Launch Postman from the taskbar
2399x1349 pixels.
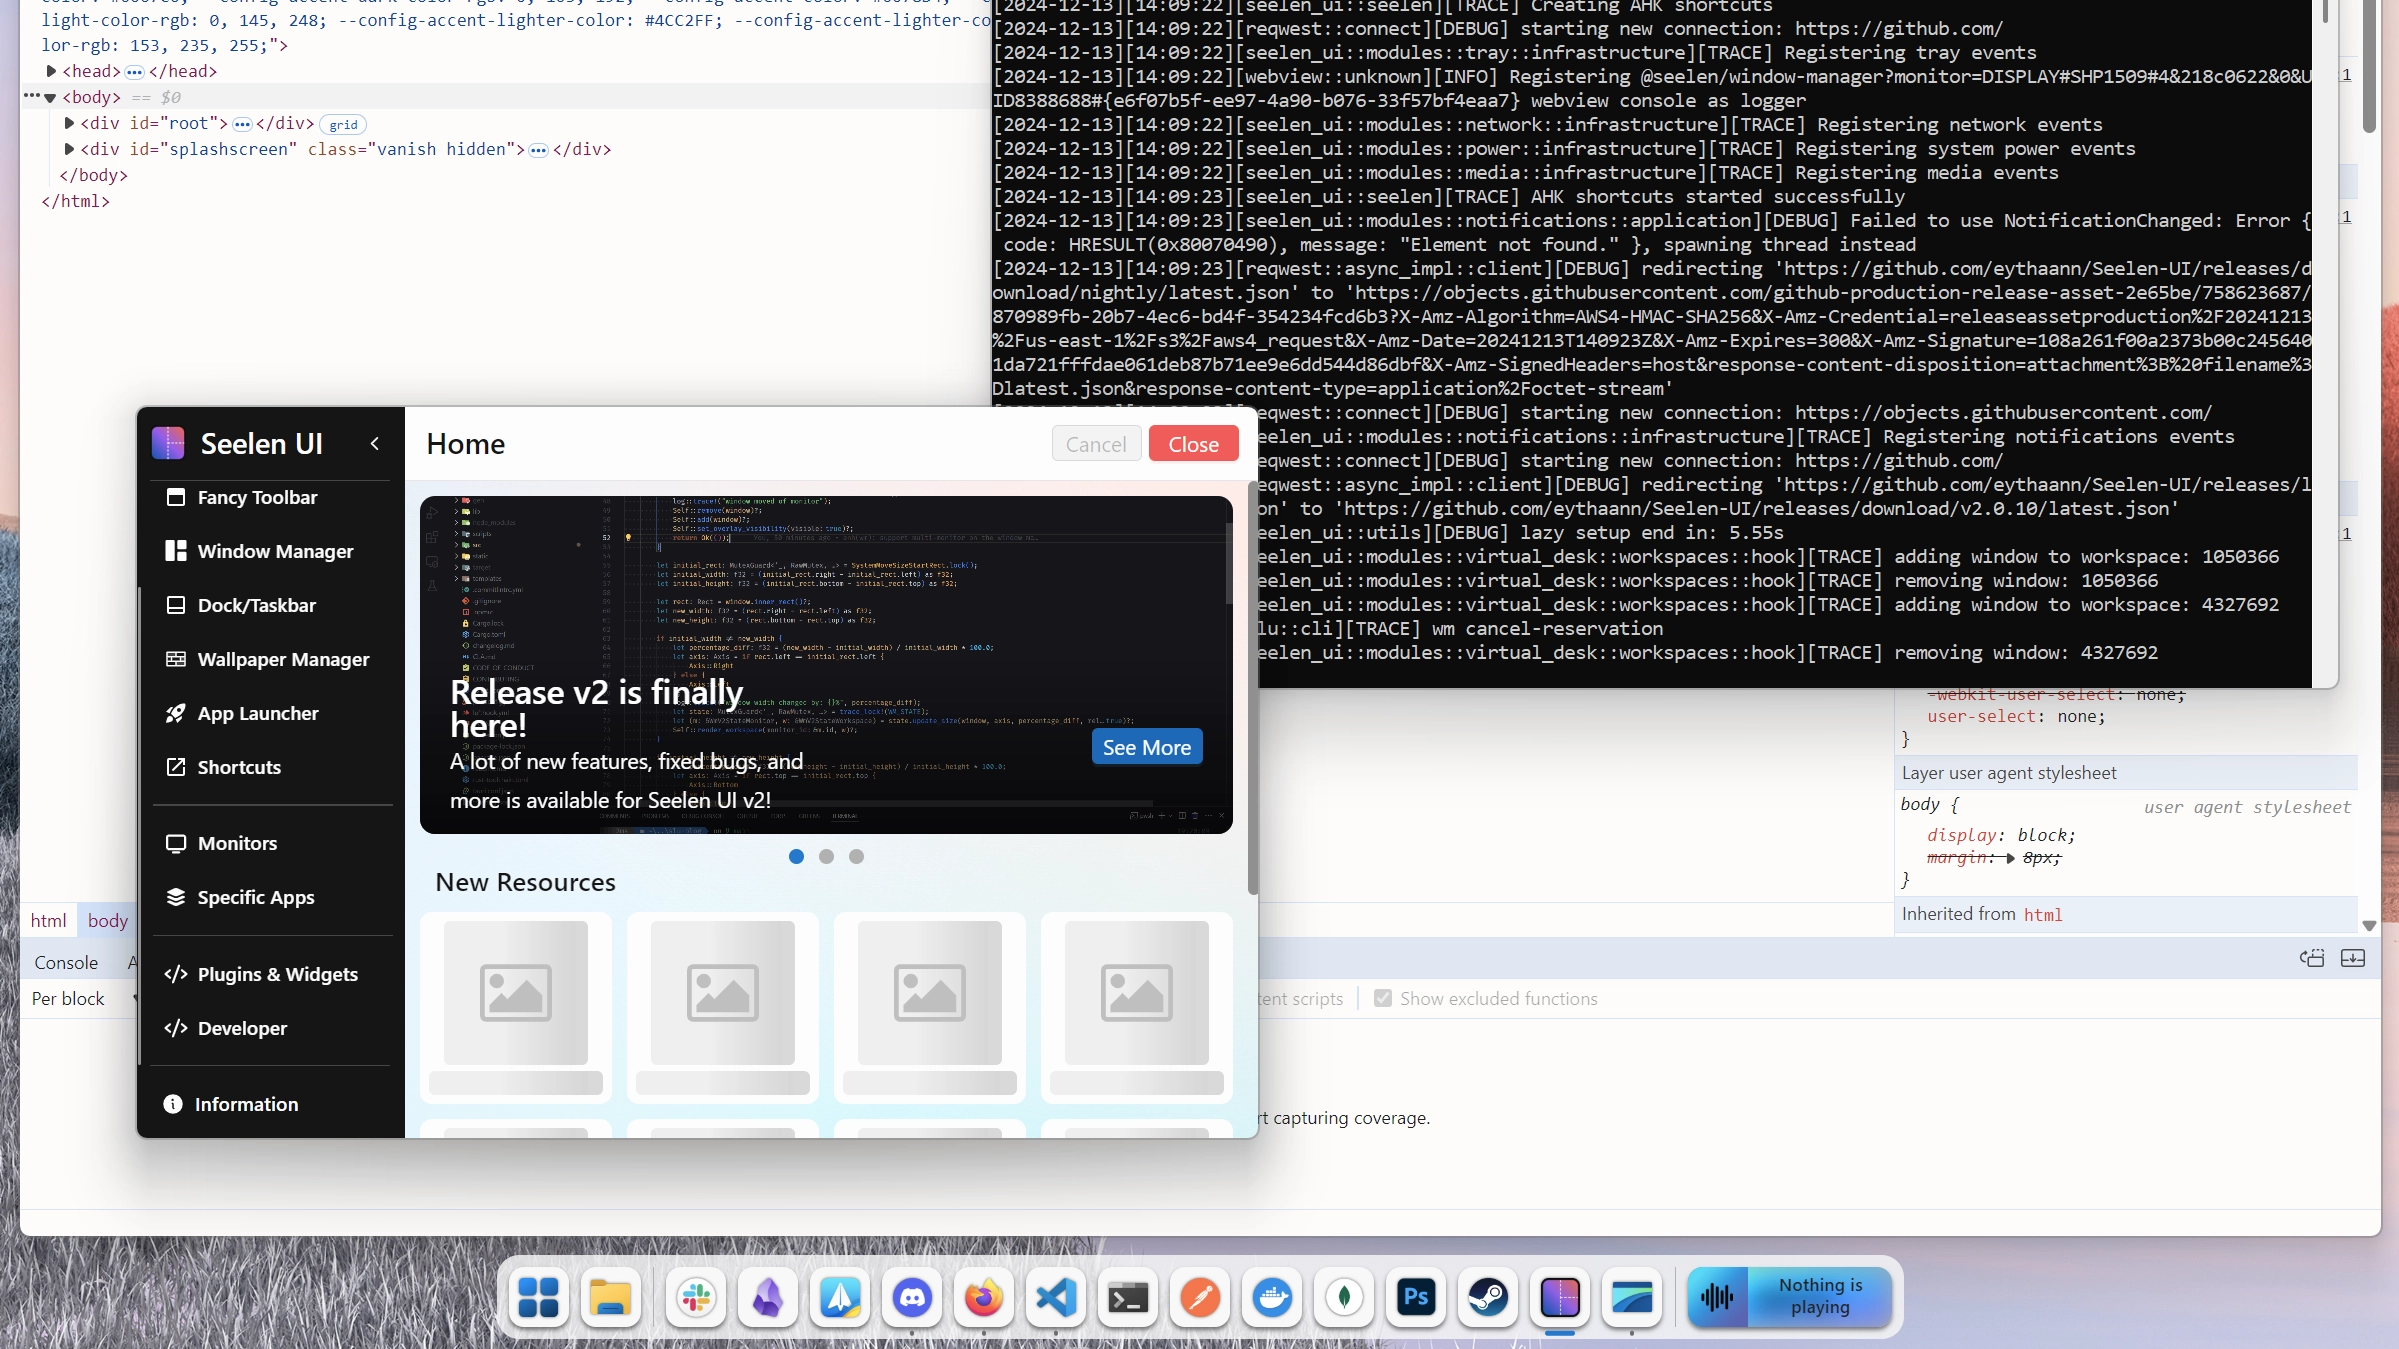click(1200, 1298)
